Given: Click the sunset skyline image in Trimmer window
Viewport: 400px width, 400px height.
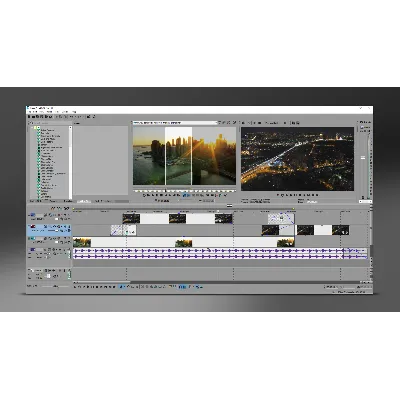Looking at the screenshot, I should click(x=184, y=156).
